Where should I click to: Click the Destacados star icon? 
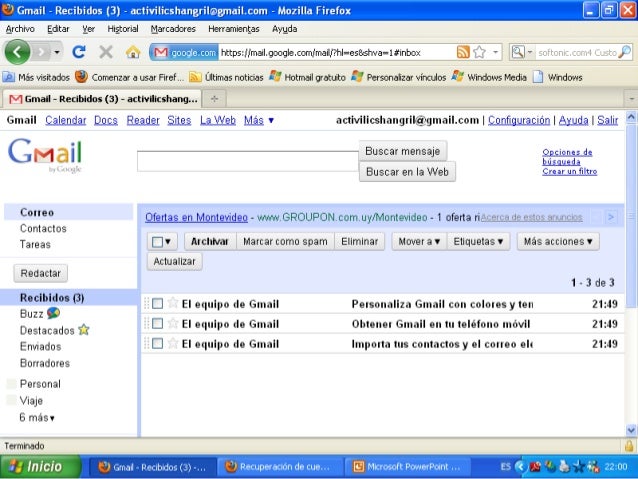(x=83, y=330)
